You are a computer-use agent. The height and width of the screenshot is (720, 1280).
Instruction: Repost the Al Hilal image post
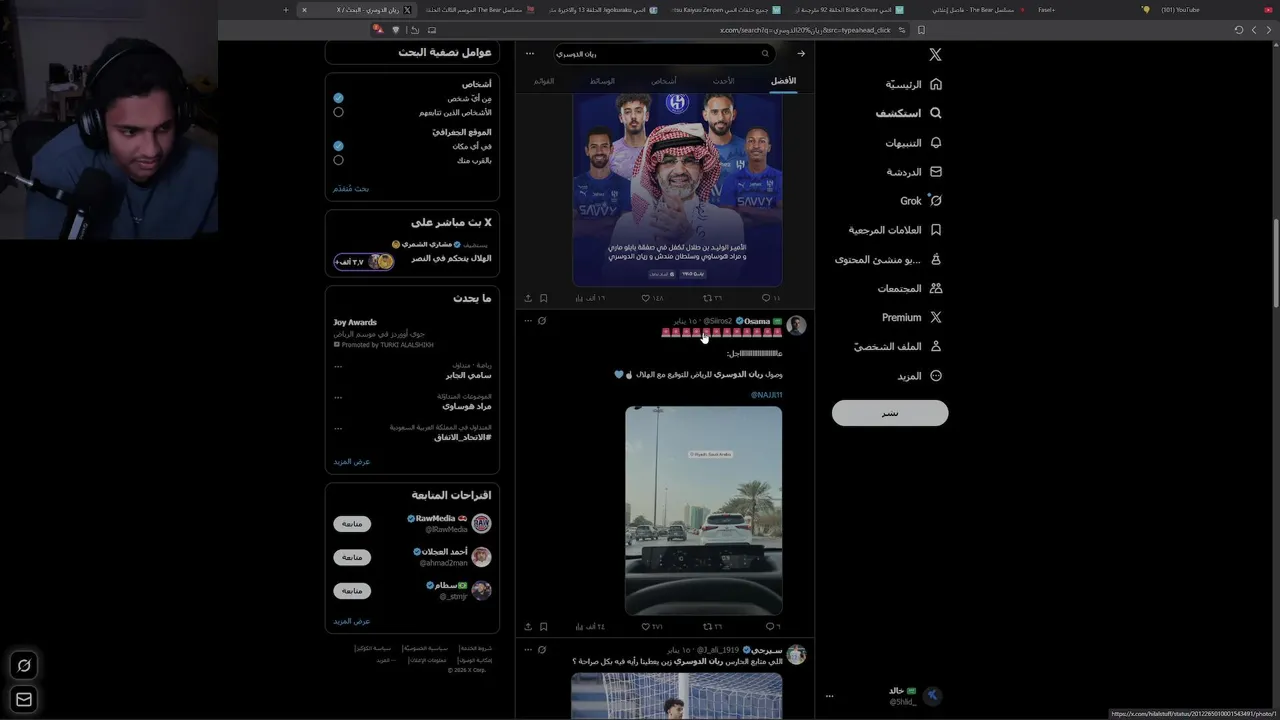click(712, 298)
